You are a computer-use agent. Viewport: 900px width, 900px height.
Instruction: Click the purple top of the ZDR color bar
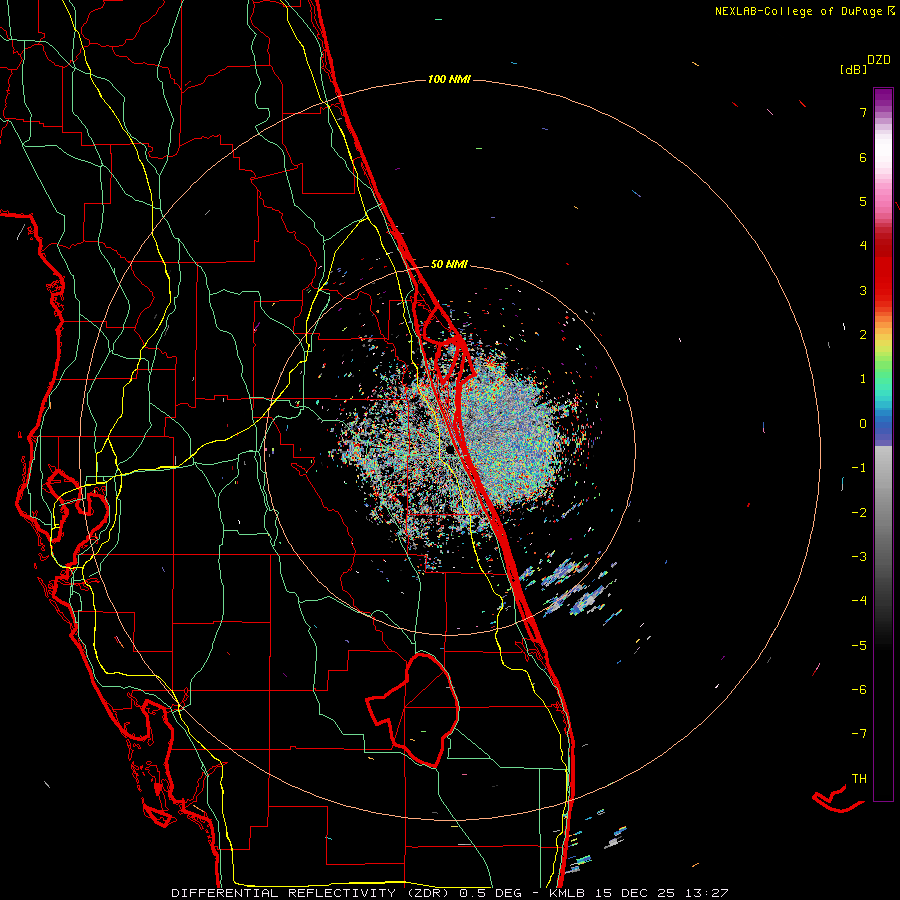tap(883, 98)
